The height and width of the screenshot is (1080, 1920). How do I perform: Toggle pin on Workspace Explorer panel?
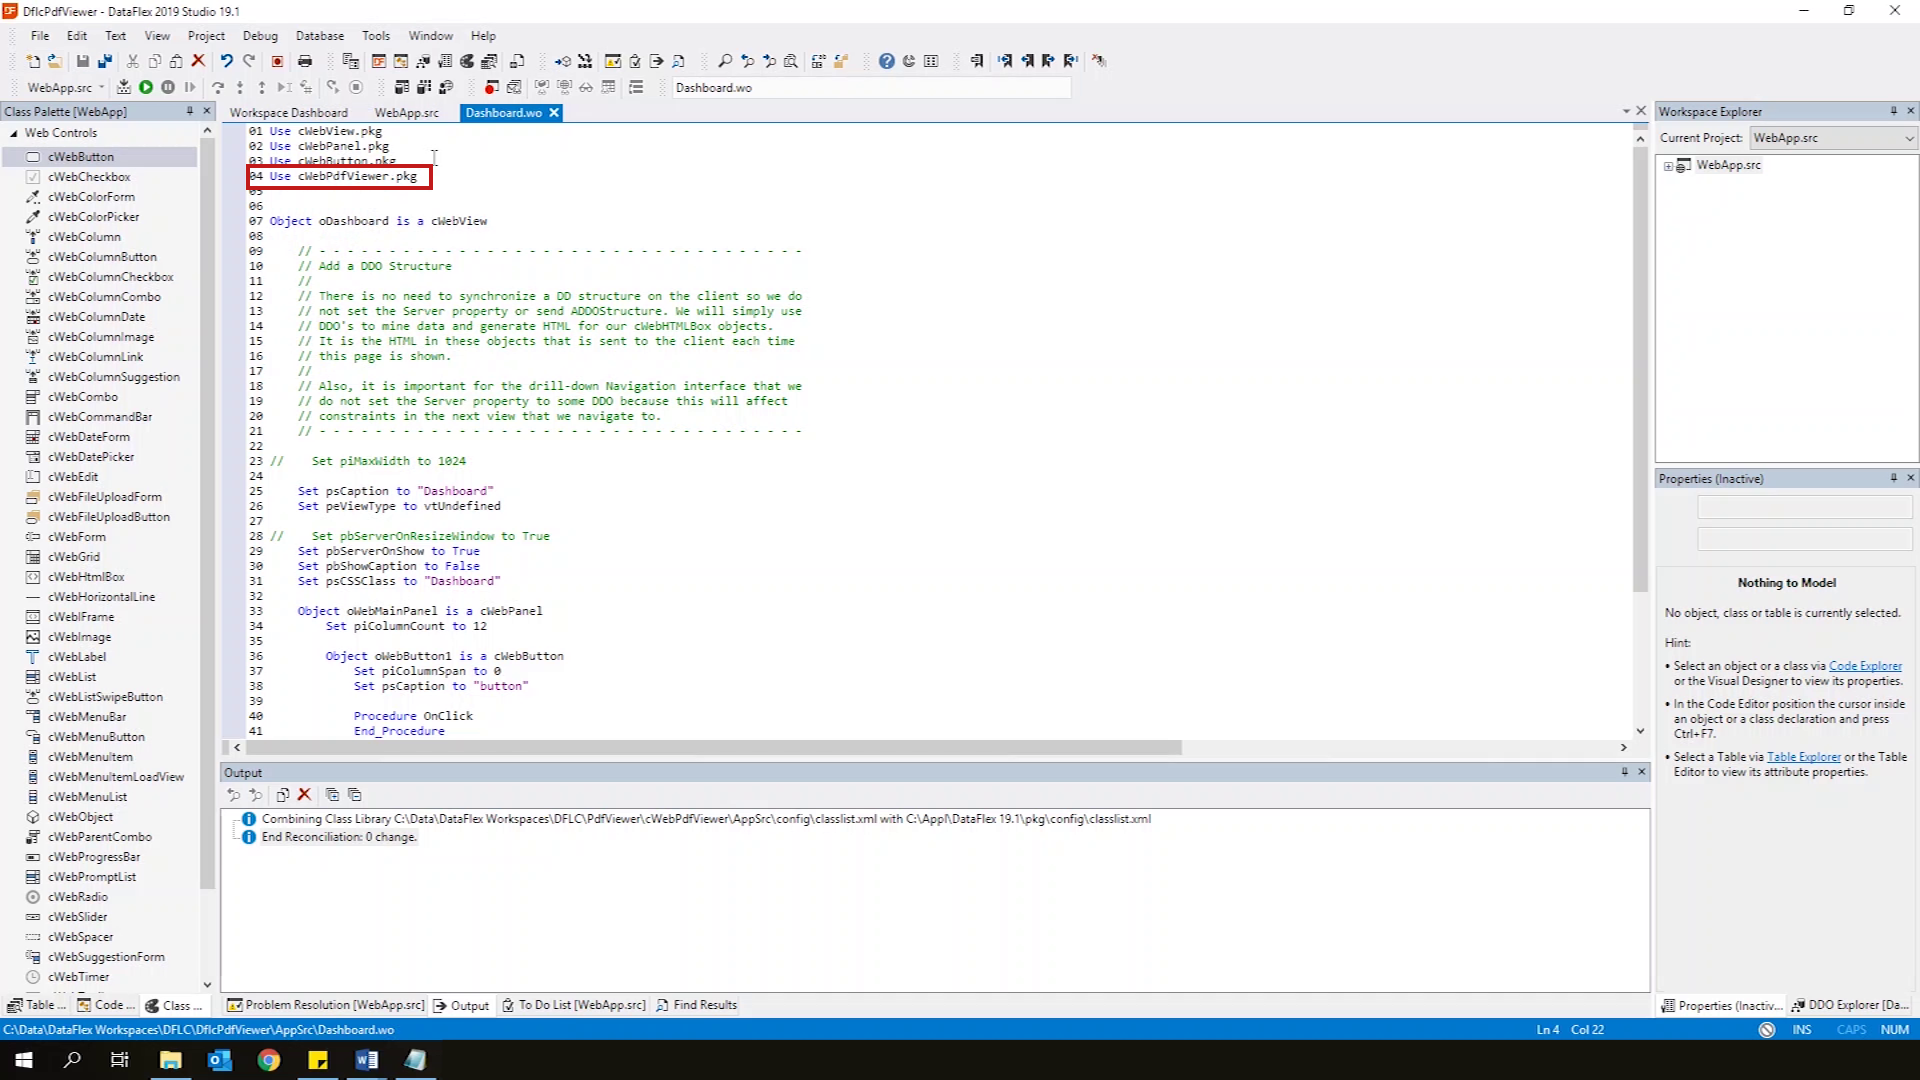pyautogui.click(x=1893, y=111)
